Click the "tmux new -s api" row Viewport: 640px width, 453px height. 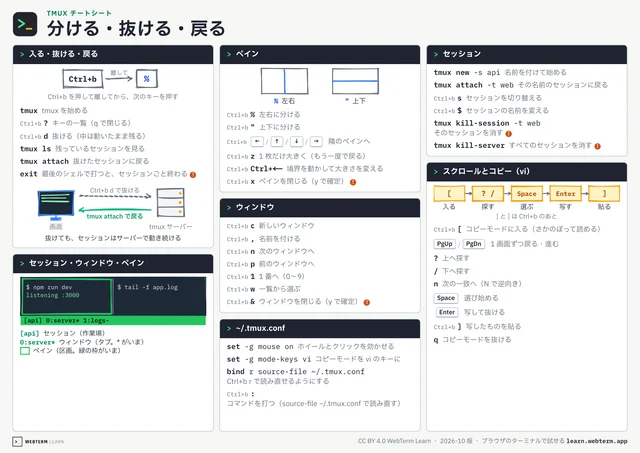[x=500, y=73]
